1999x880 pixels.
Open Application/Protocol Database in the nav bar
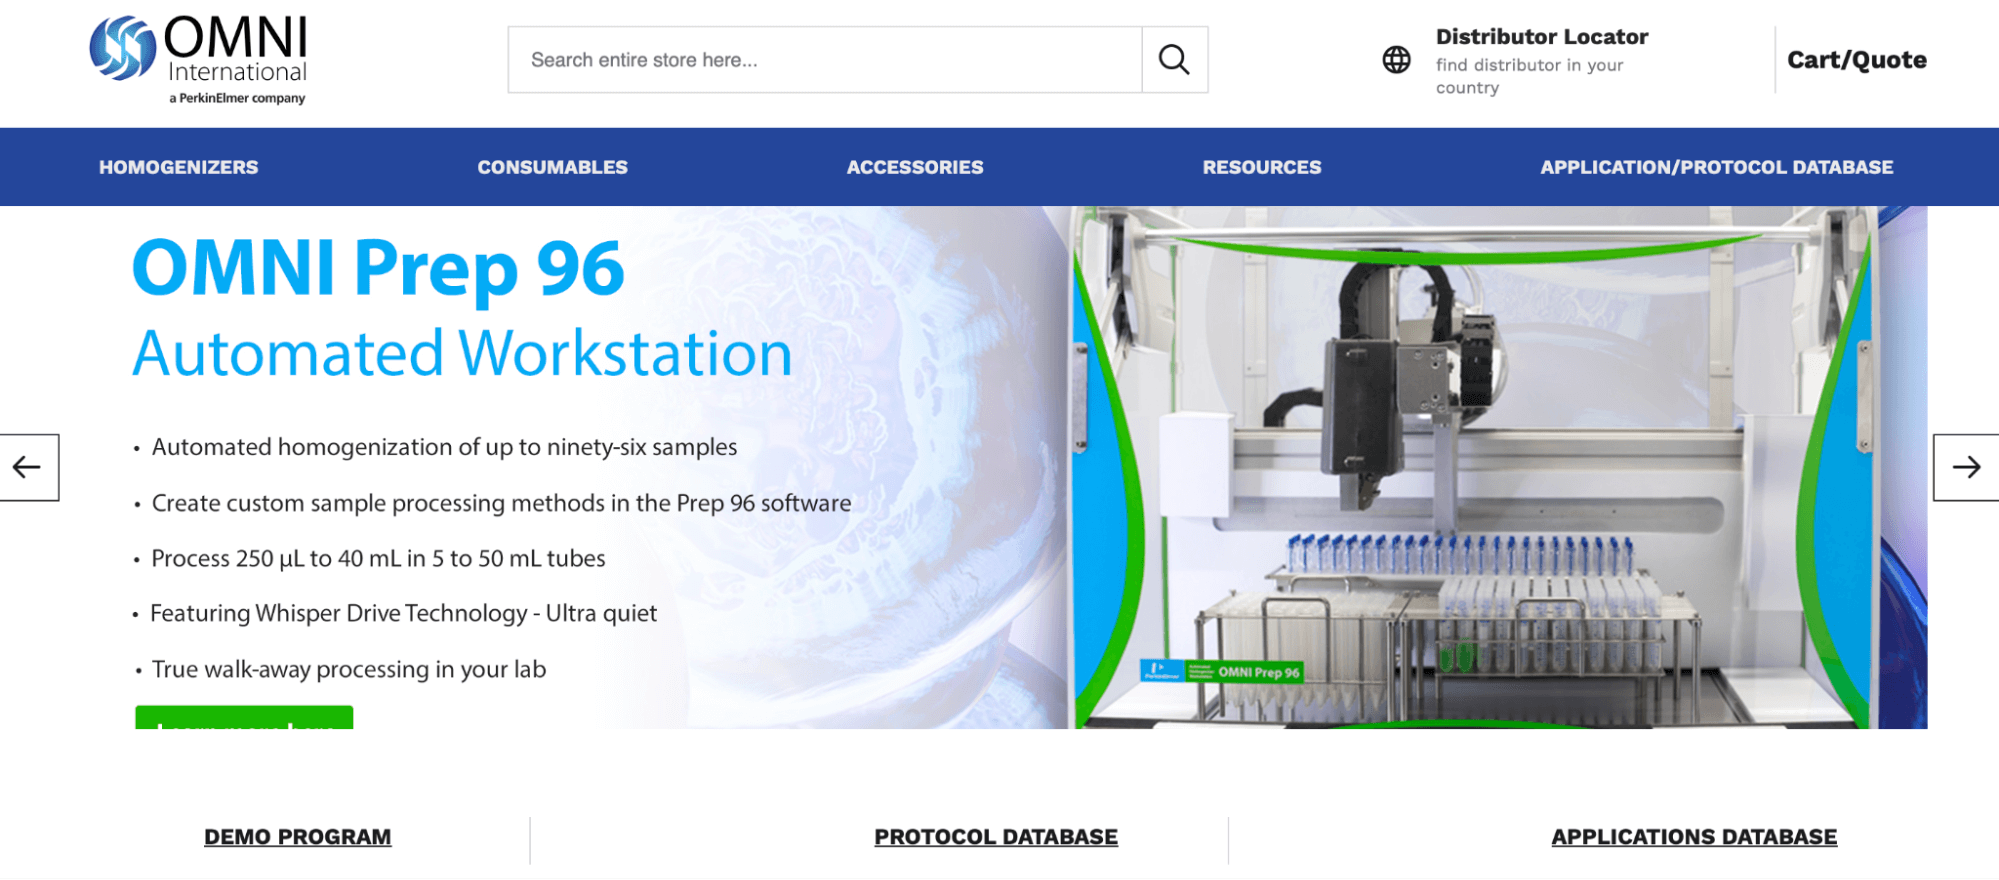pos(1716,167)
